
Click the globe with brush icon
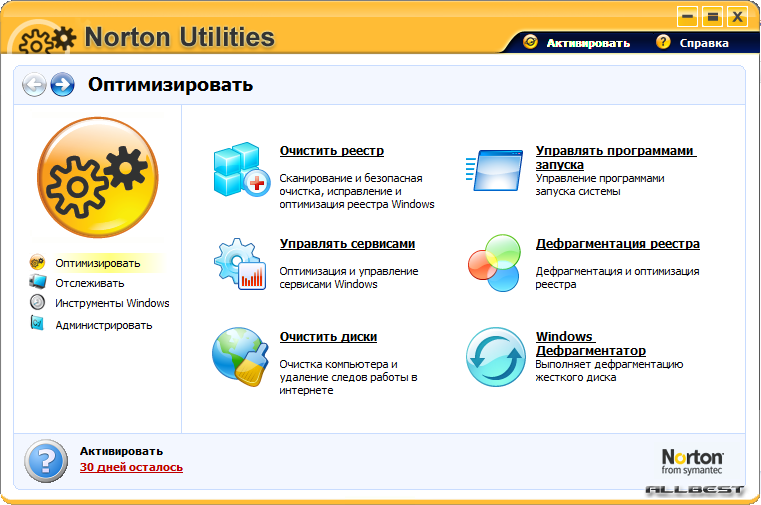241,357
